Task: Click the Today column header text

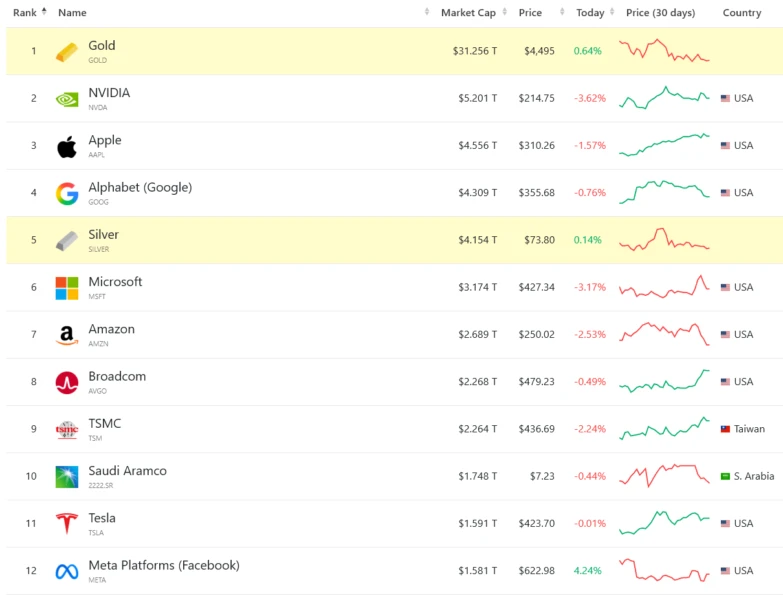Action: [x=590, y=13]
